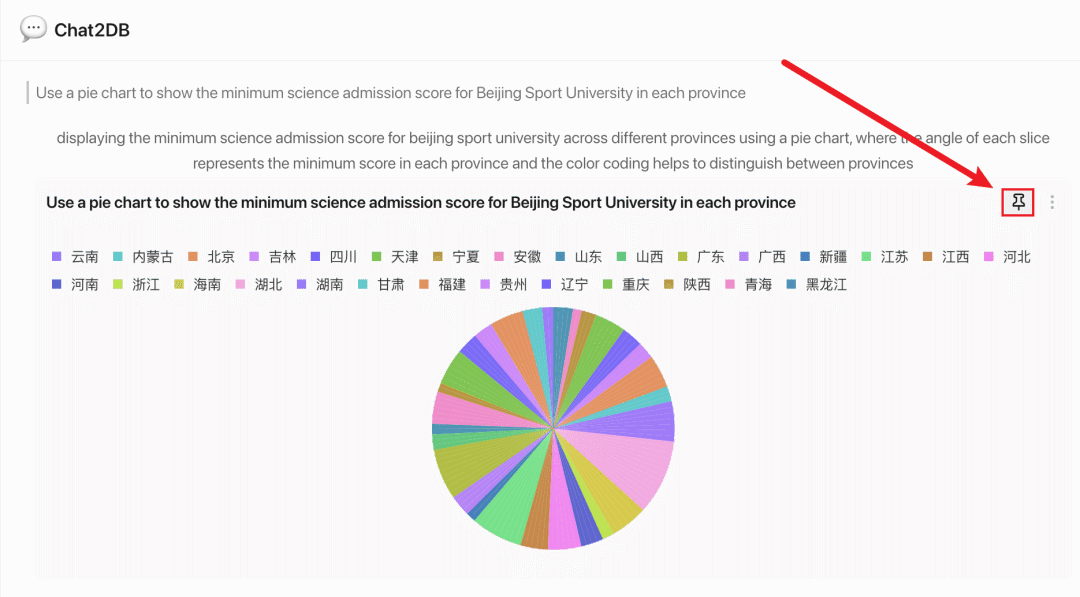This screenshot has width=1080, height=597.
Task: Click the Chat2DB title text
Action: [92, 30]
